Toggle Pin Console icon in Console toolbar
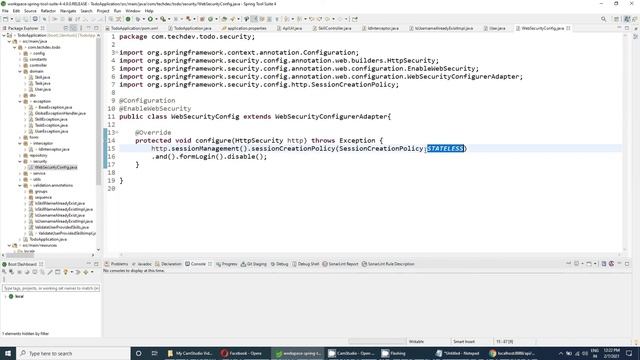 [569, 264]
